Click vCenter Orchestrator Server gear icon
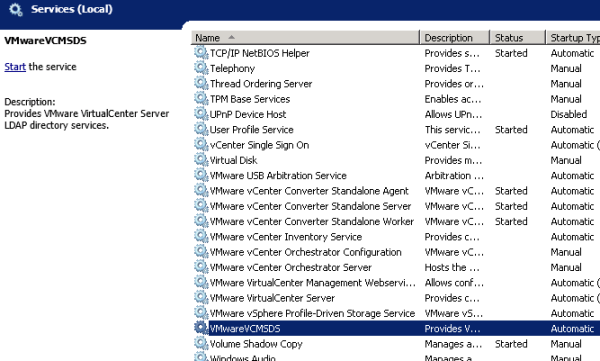This screenshot has height=361, width=600. click(x=201, y=266)
